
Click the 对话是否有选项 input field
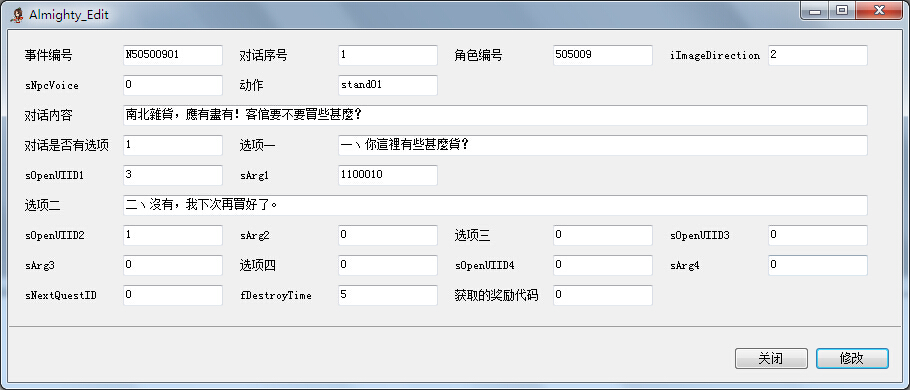173,145
